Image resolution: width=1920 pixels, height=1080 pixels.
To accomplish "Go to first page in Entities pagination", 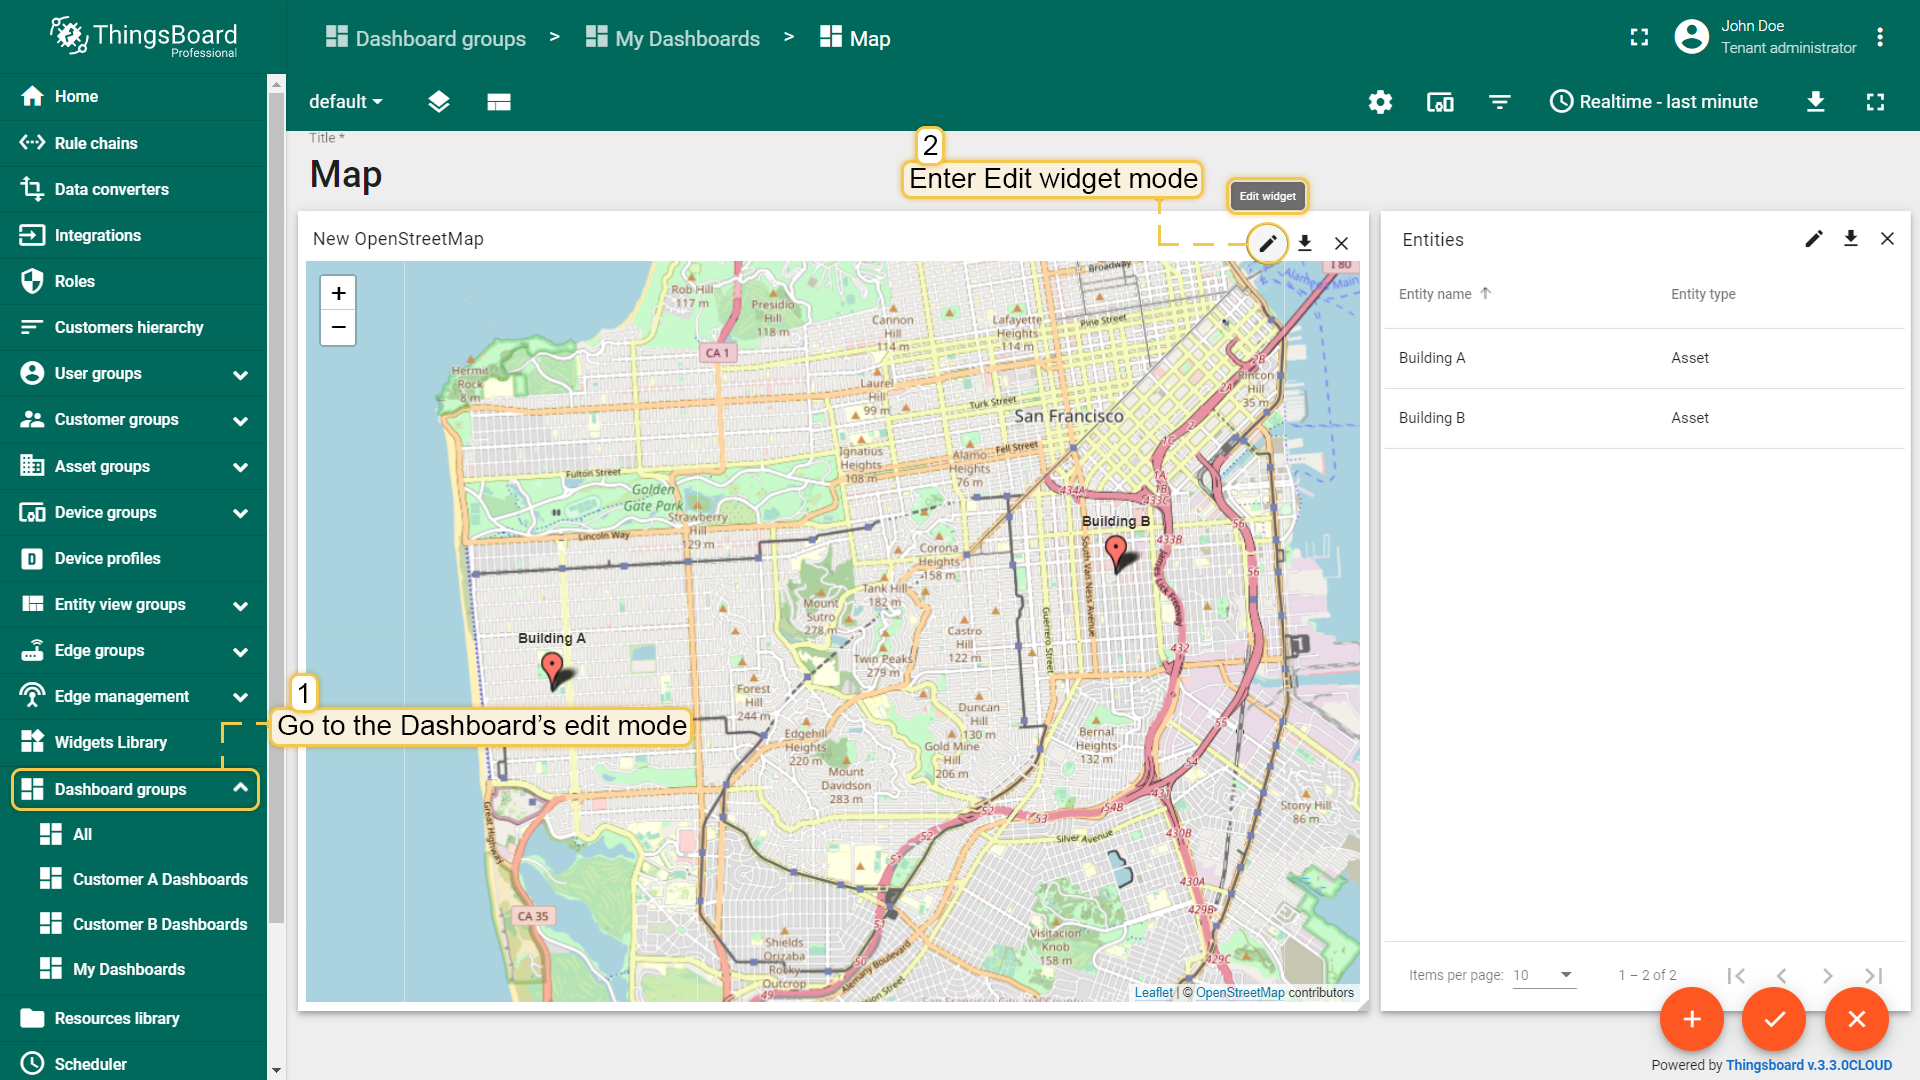I will point(1736,975).
